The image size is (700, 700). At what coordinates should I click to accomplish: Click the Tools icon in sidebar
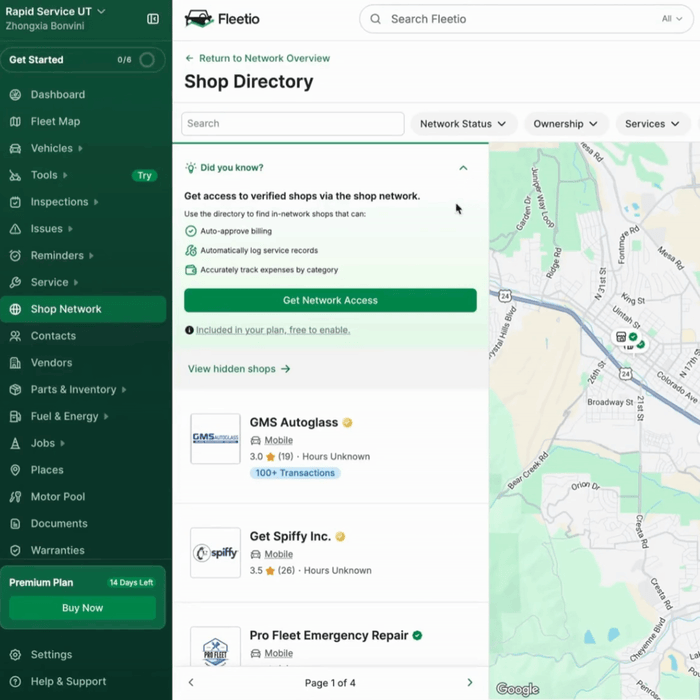click(x=15, y=175)
